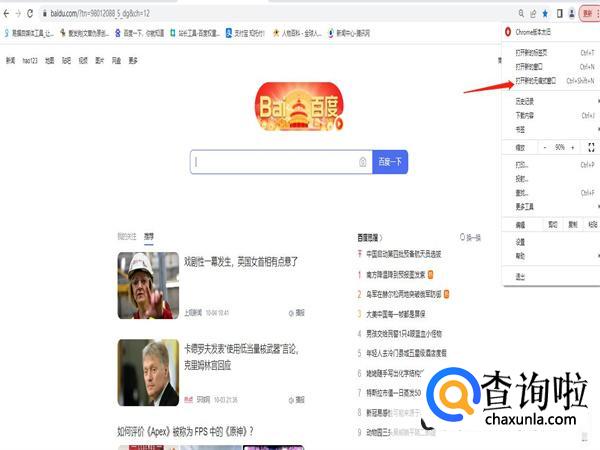Decrease zoom with the minus button
Viewport: 600px width, 450px height.
pyautogui.click(x=545, y=147)
